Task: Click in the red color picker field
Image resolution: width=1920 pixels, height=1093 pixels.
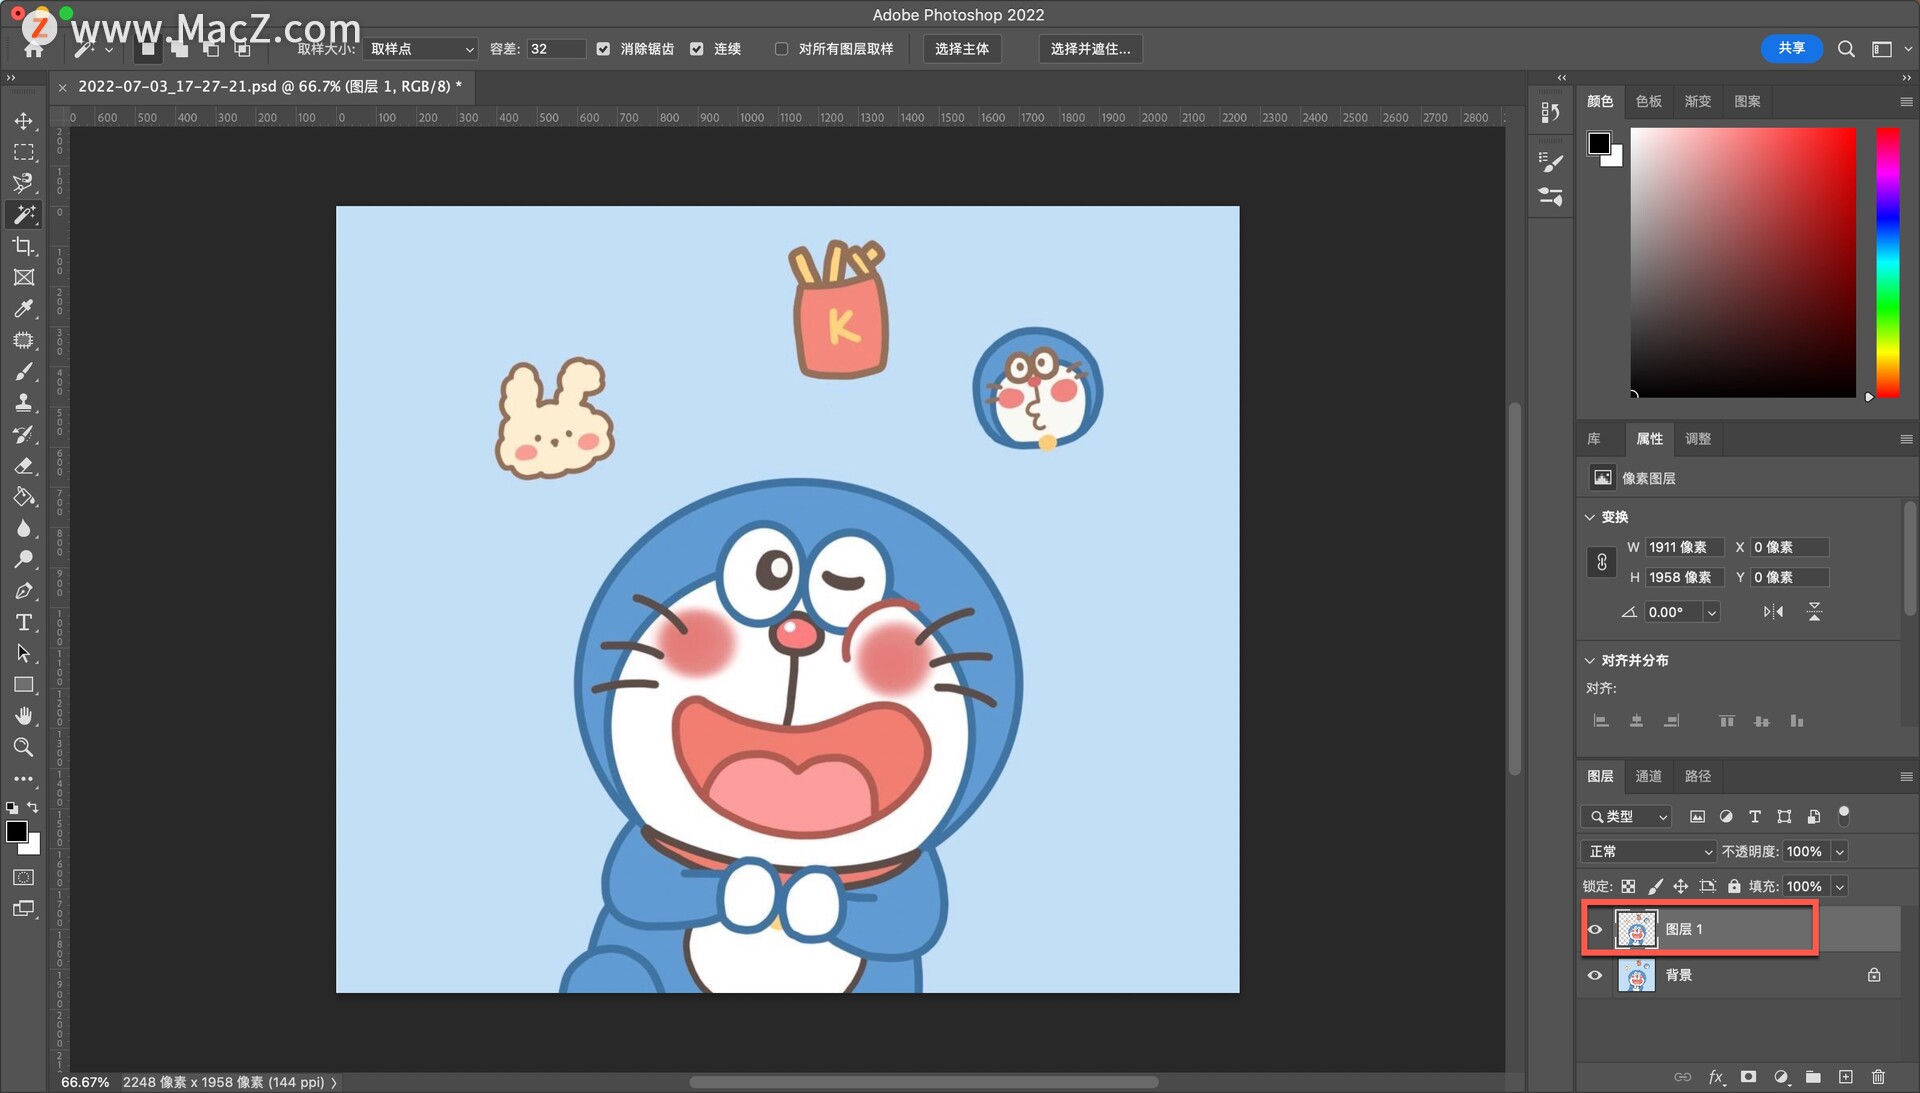Action: 1743,262
